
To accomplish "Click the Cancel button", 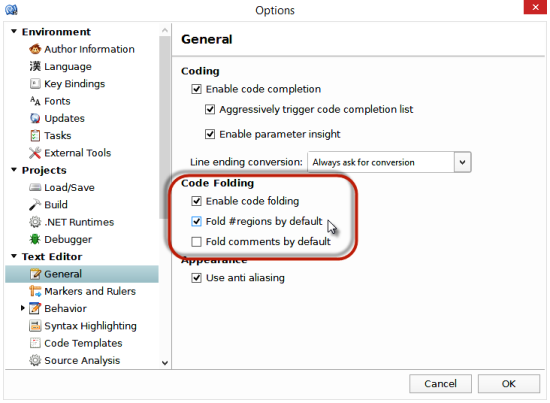I will [x=440, y=383].
